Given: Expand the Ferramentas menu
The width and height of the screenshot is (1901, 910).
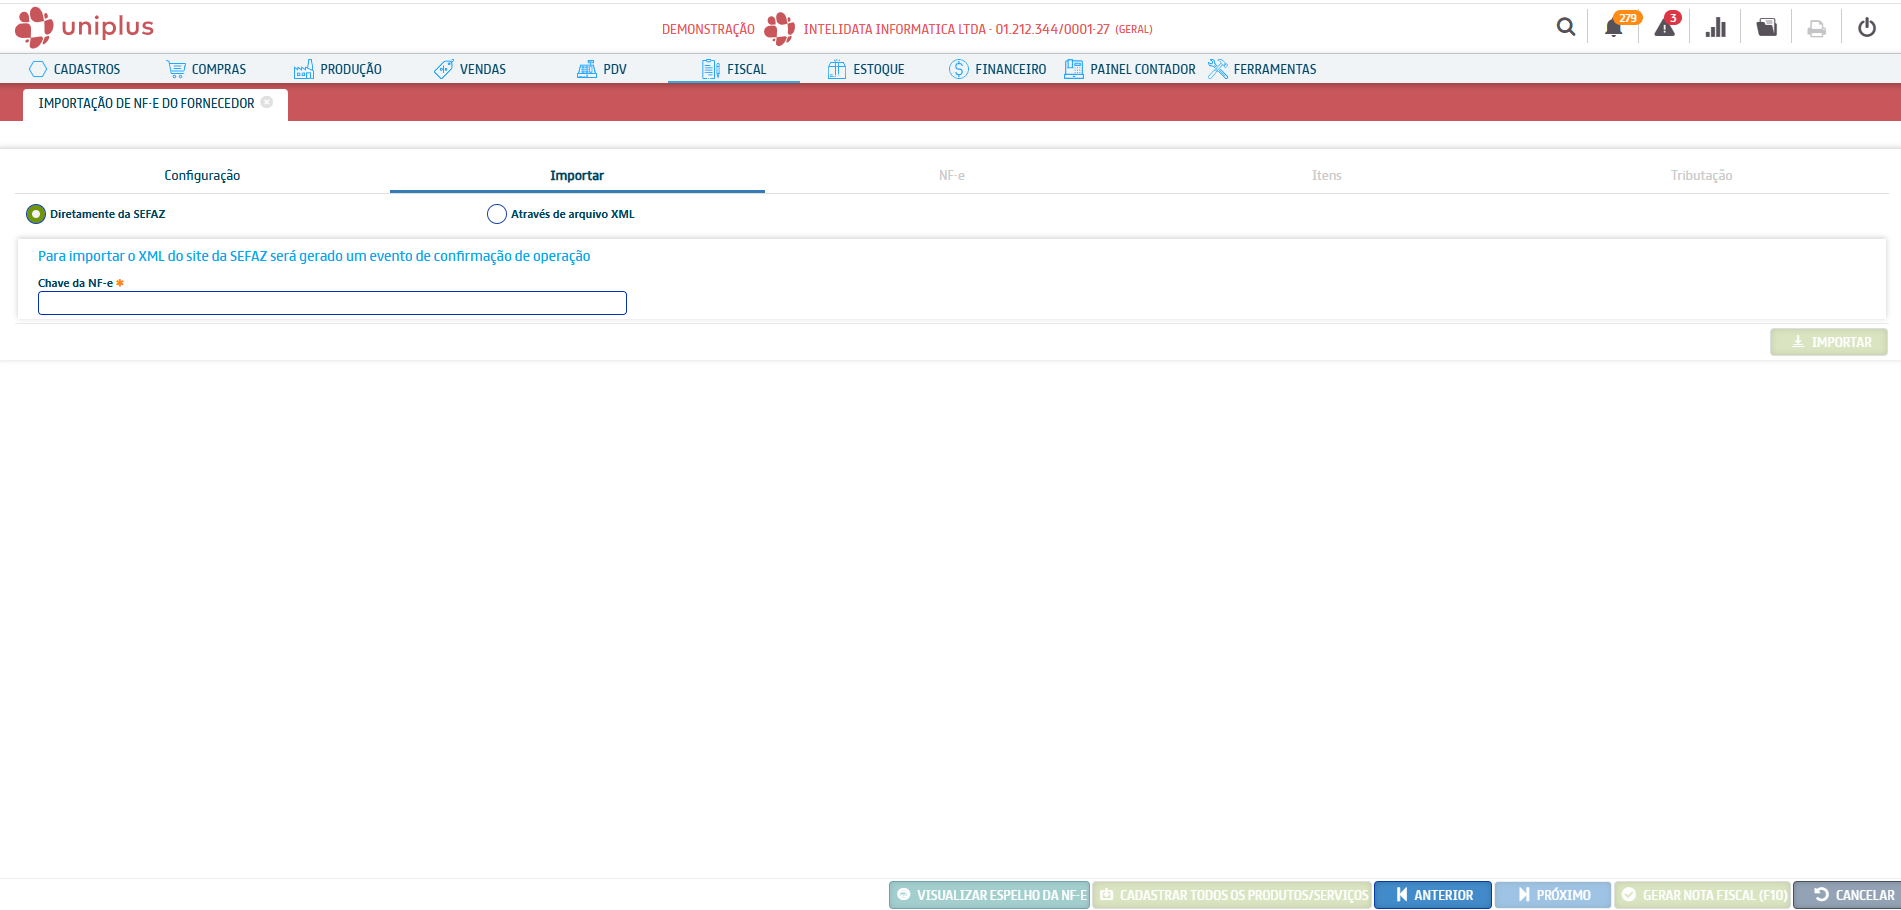Looking at the screenshot, I should (1262, 69).
